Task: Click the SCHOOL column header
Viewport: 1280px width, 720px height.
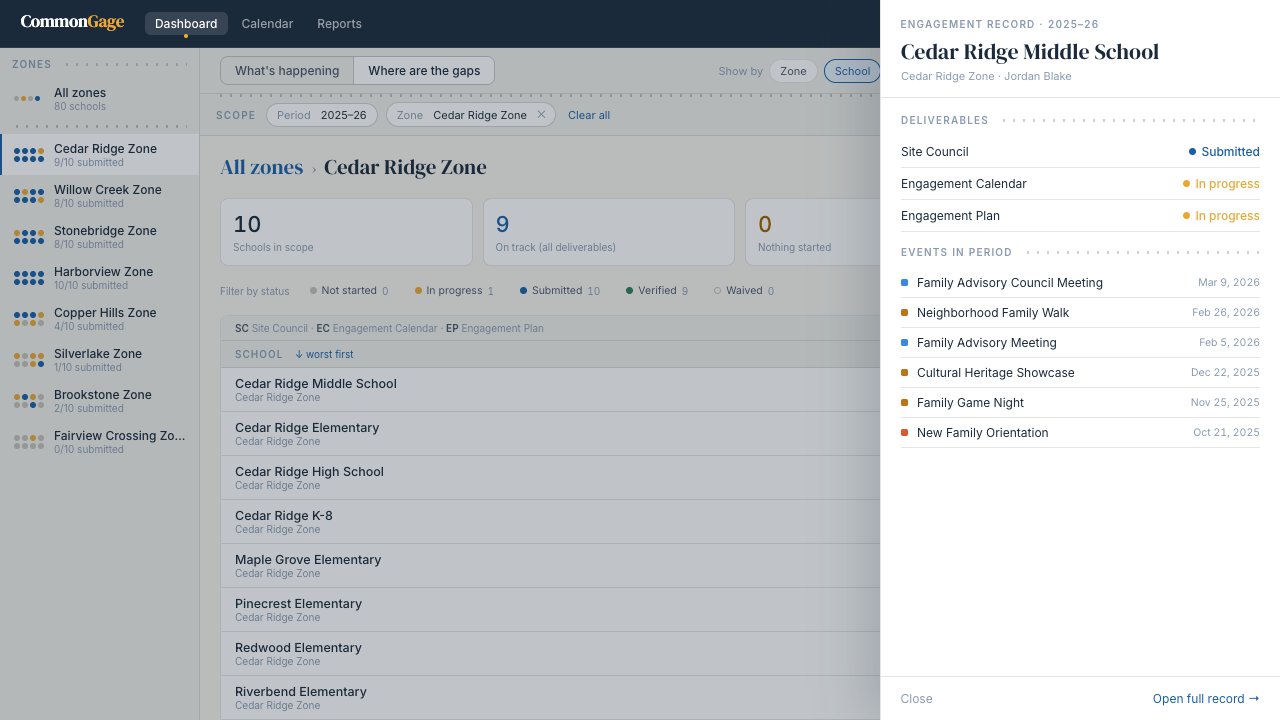Action: coord(259,354)
